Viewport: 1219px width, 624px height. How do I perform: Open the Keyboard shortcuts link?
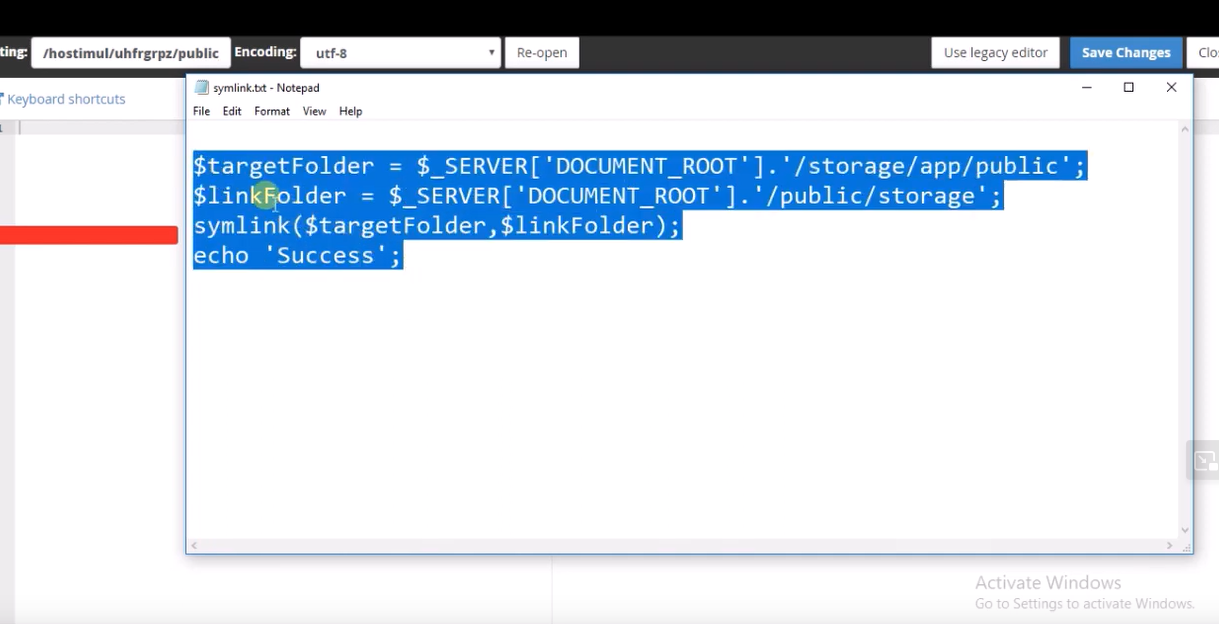(66, 99)
